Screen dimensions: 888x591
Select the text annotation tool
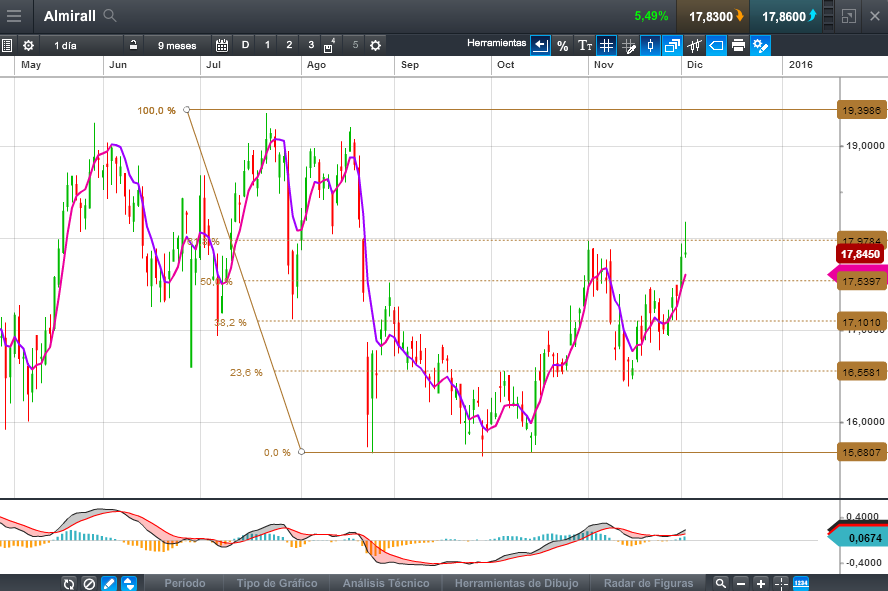click(585, 45)
